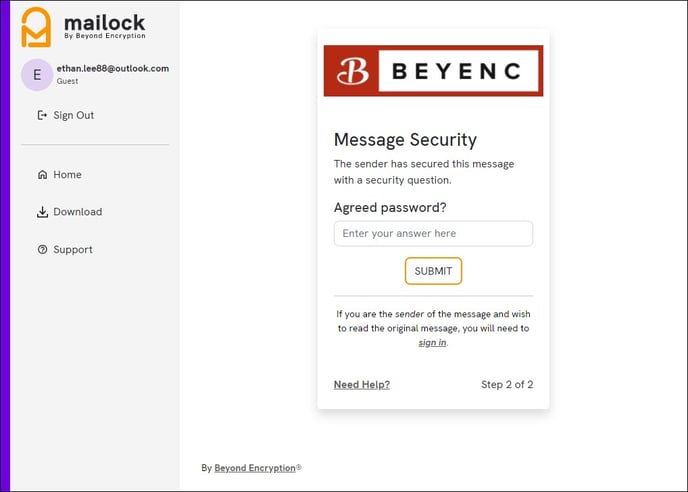The width and height of the screenshot is (688, 492).
Task: Click the Support question mark icon
Action: coord(42,250)
